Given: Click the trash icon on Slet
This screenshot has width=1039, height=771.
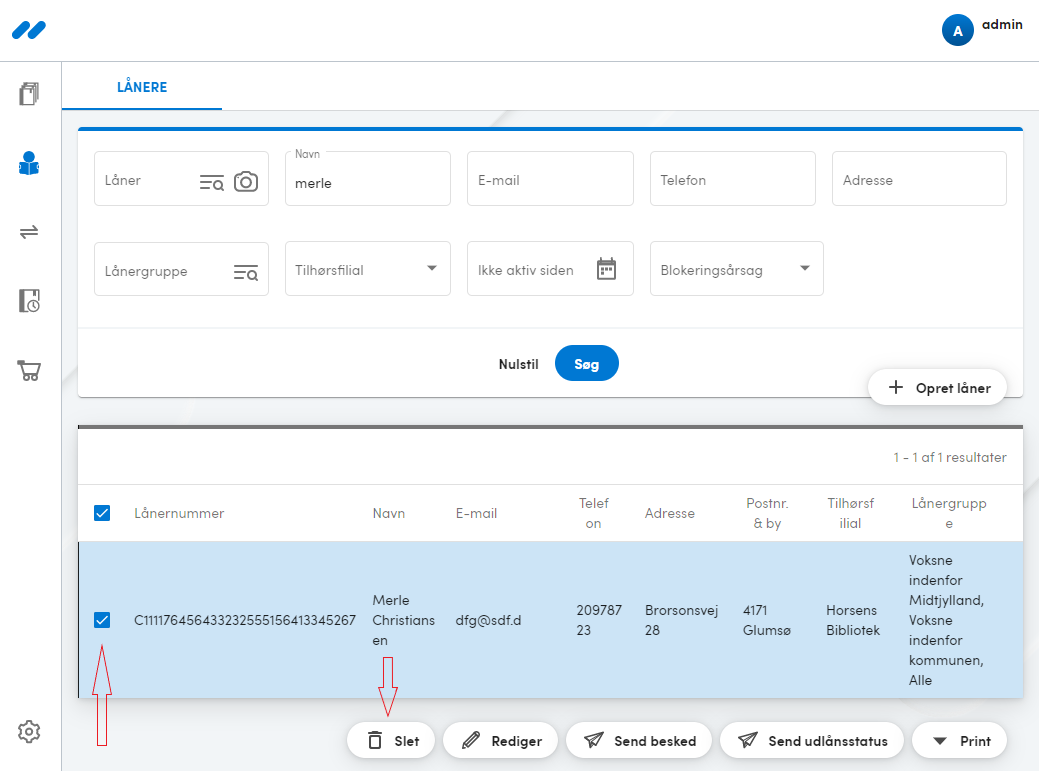Looking at the screenshot, I should (374, 741).
